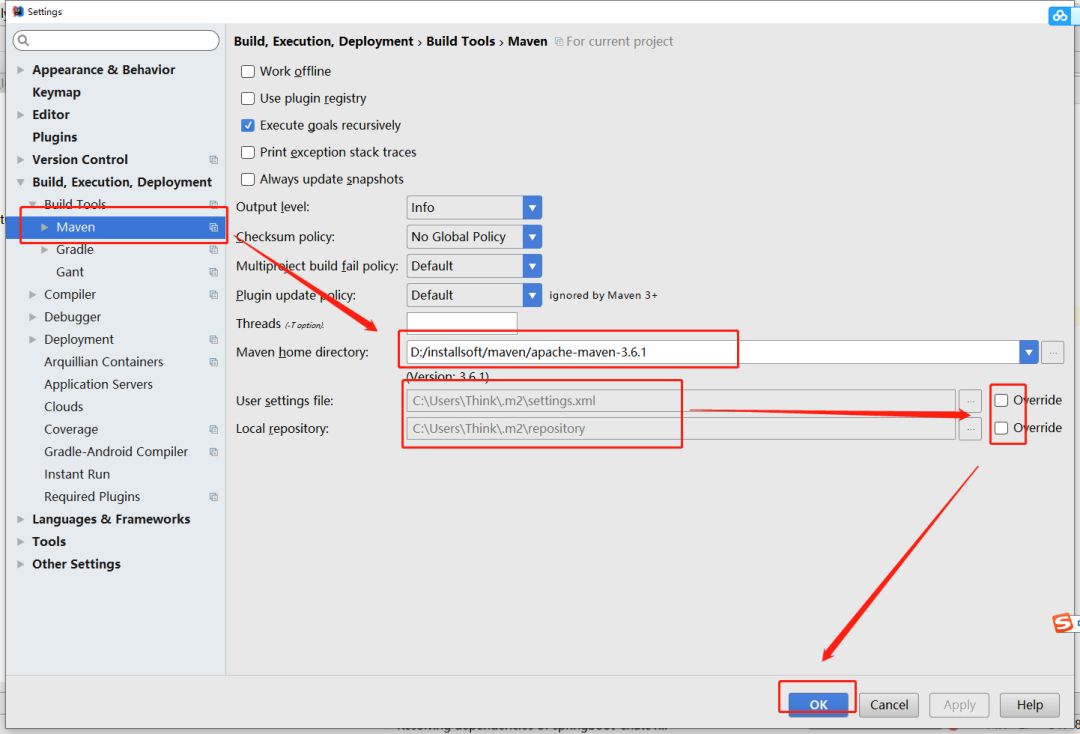Select Plugins in settings tree

54,137
